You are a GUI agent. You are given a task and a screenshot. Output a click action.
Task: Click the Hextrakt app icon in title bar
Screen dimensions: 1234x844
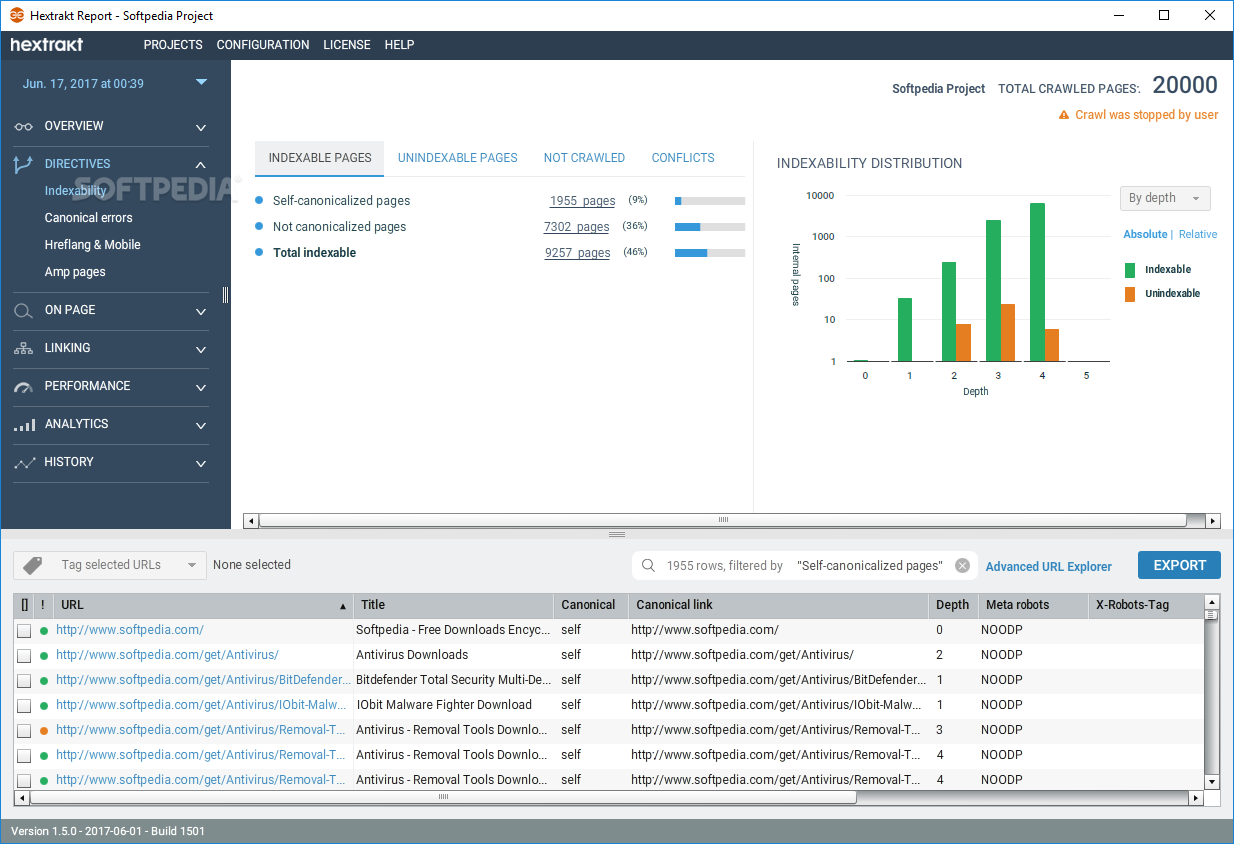pyautogui.click(x=17, y=15)
